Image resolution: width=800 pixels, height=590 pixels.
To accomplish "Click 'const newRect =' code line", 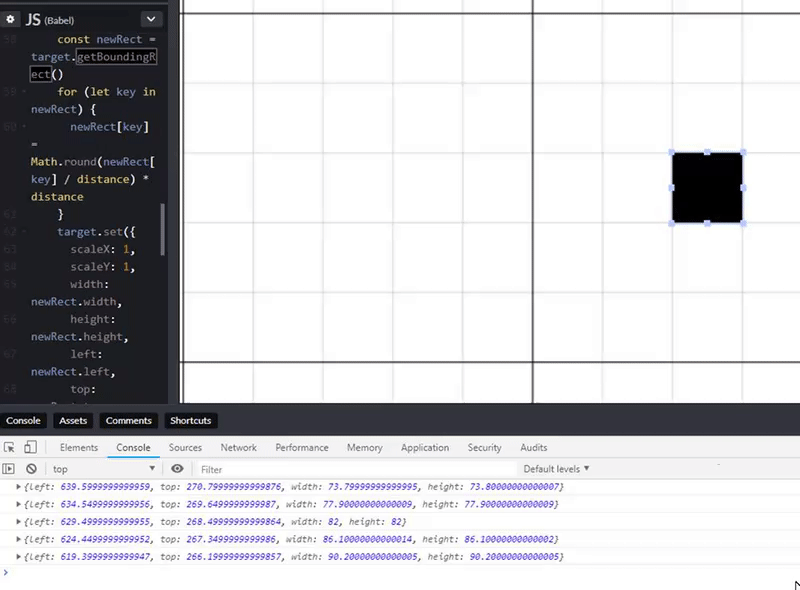I will 106,39.
